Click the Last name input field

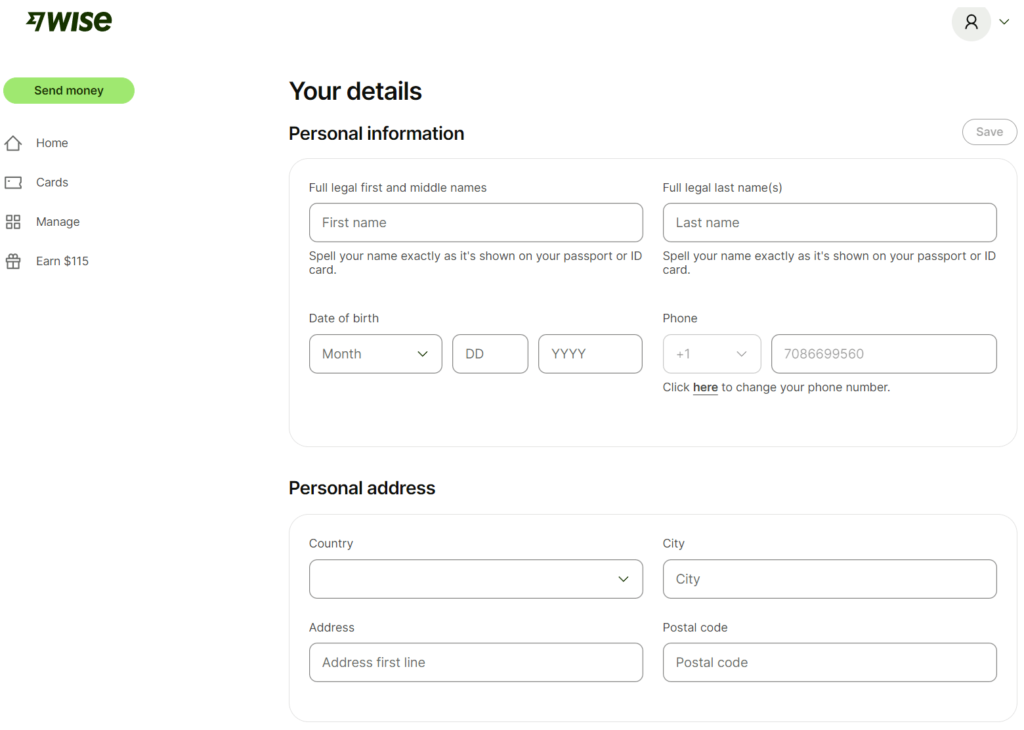pyautogui.click(x=829, y=222)
